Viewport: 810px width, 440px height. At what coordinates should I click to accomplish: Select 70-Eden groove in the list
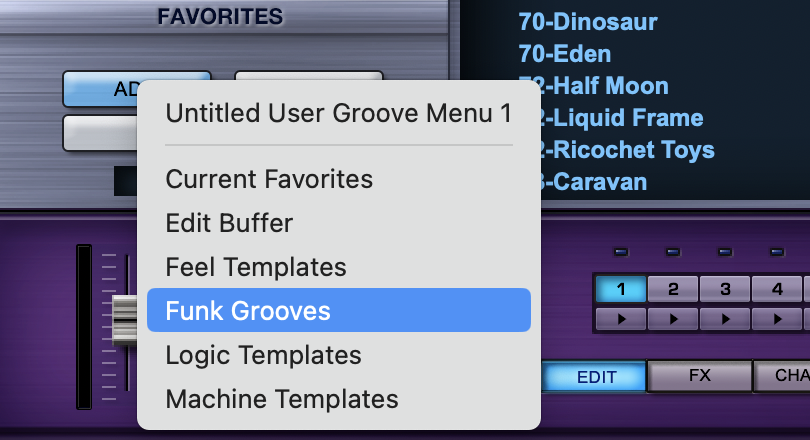pos(564,53)
